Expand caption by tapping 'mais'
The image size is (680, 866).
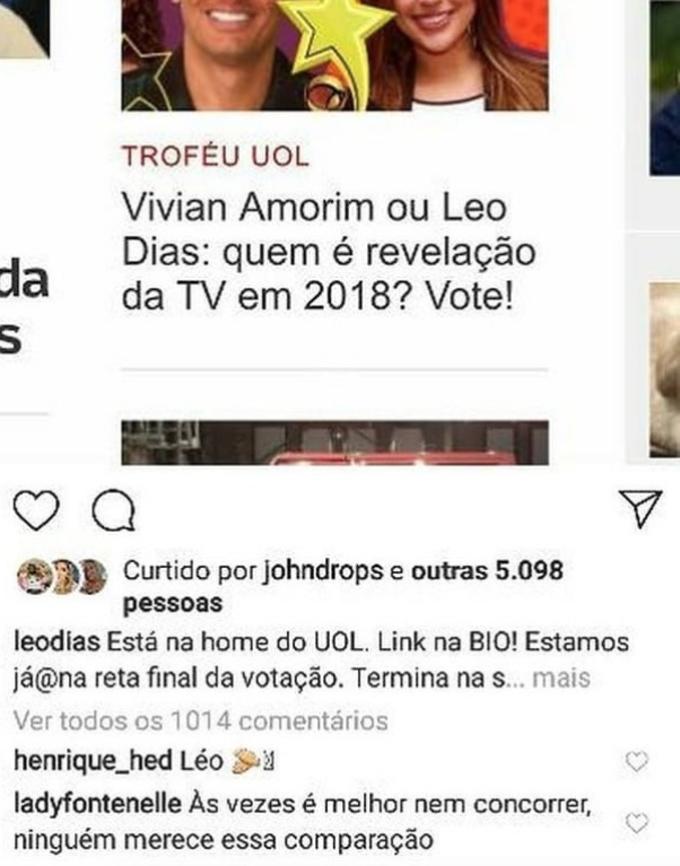pyautogui.click(x=561, y=678)
